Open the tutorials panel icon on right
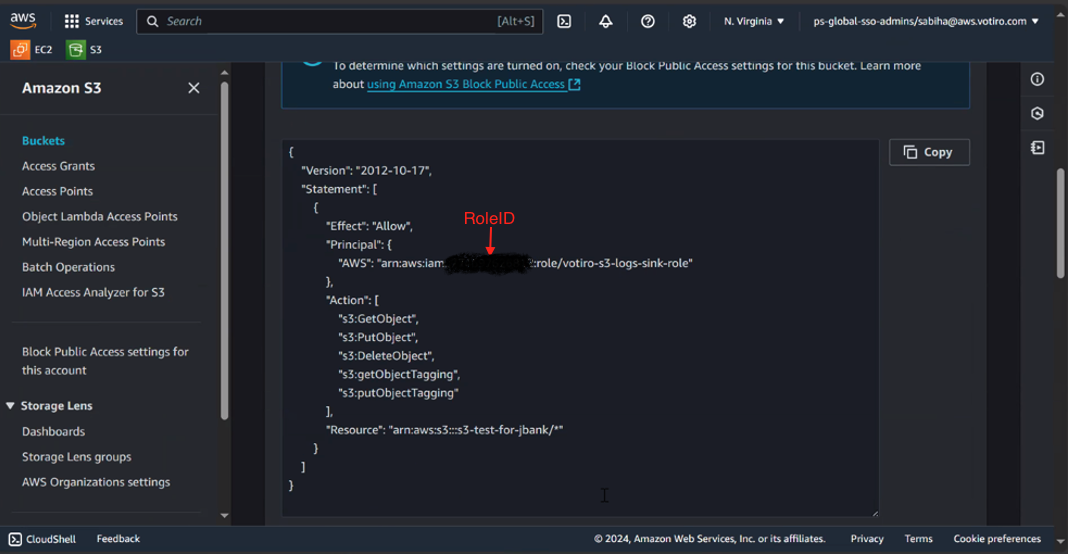The image size is (1068, 554). pos(1037,147)
